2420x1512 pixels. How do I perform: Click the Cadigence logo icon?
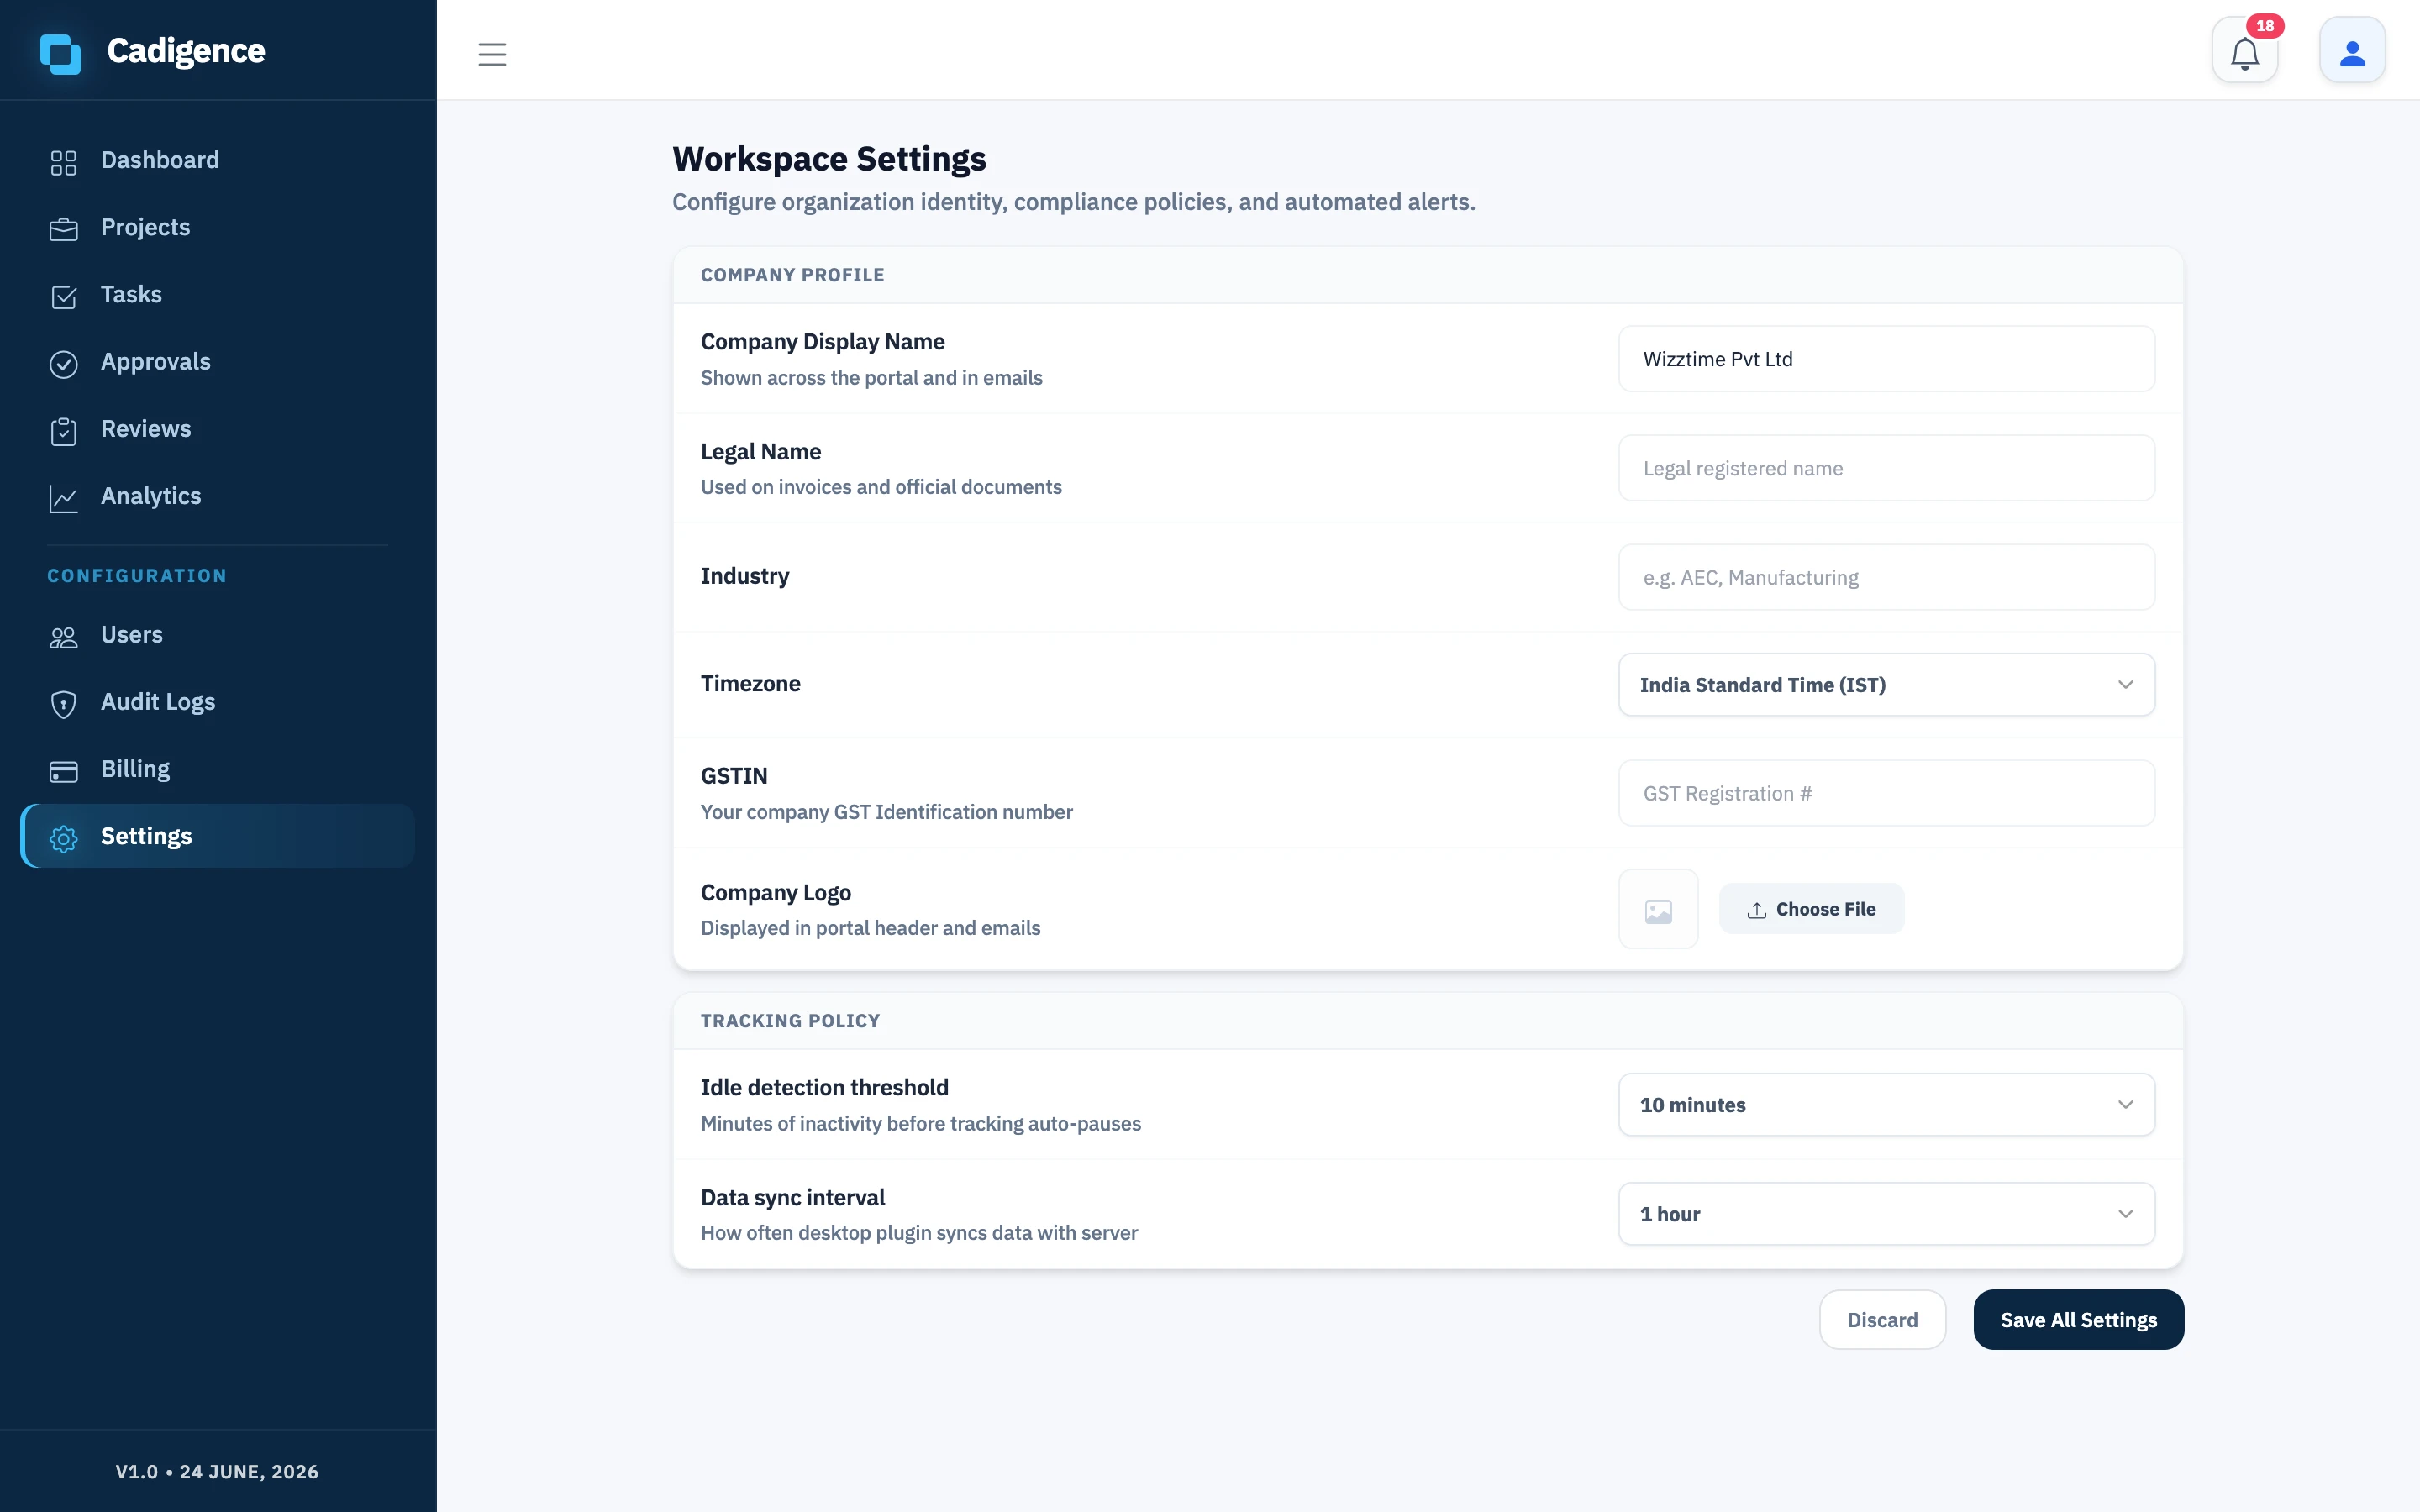[x=60, y=53]
